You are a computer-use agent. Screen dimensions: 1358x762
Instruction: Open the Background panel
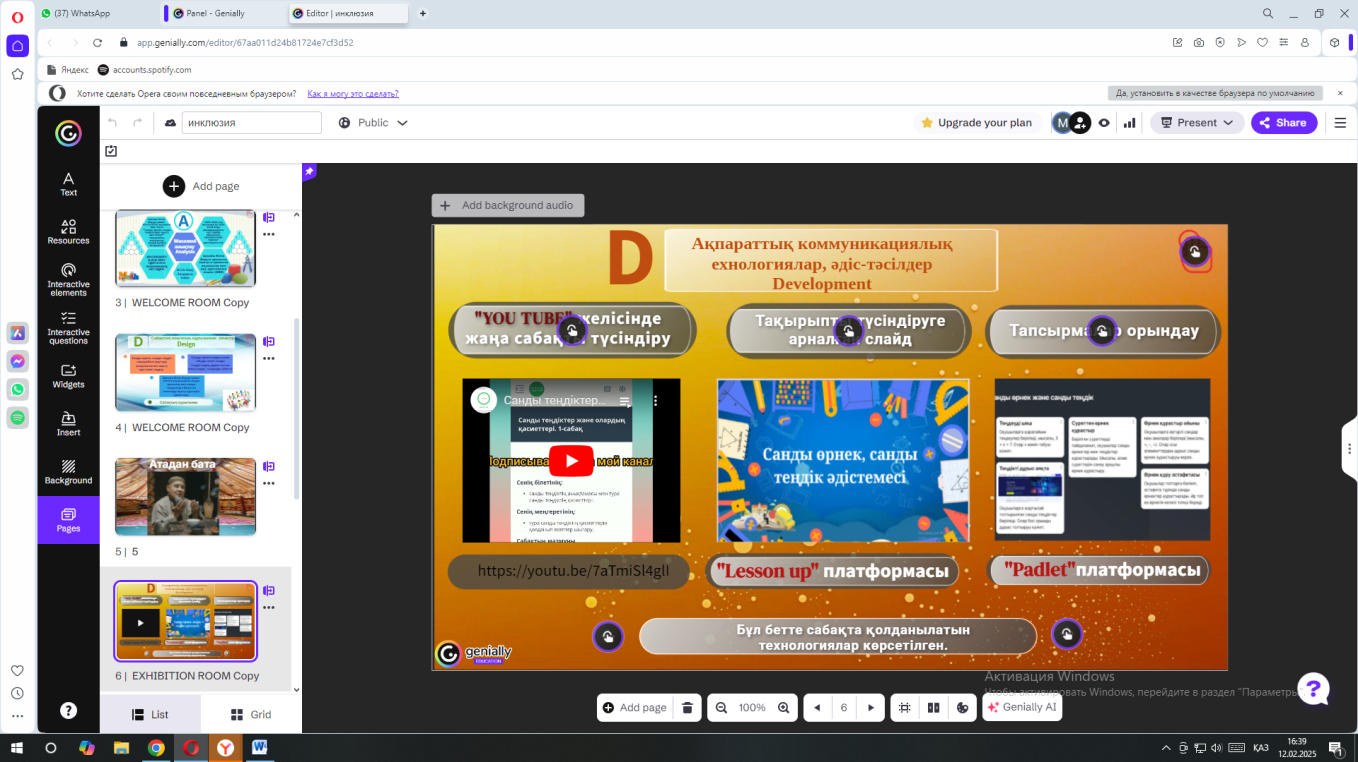68,472
